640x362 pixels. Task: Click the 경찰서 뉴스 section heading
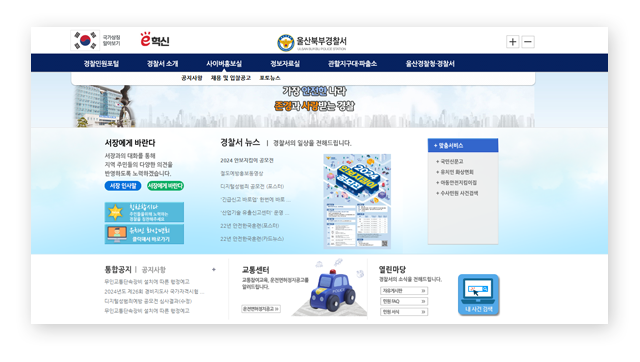[240, 142]
